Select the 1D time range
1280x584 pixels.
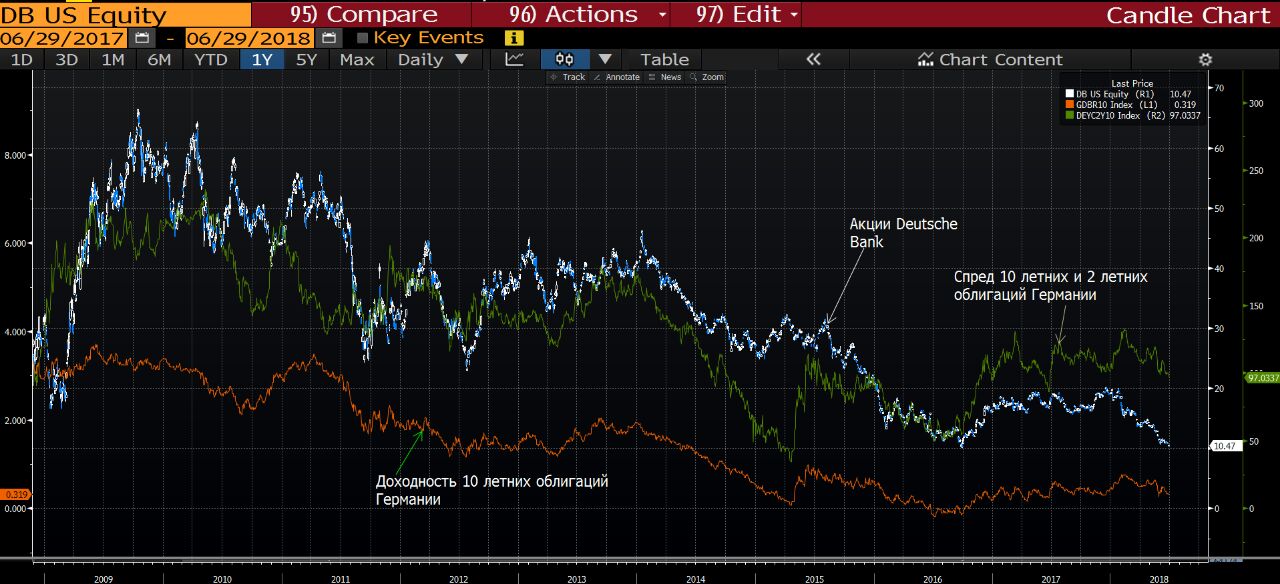pyautogui.click(x=21, y=59)
